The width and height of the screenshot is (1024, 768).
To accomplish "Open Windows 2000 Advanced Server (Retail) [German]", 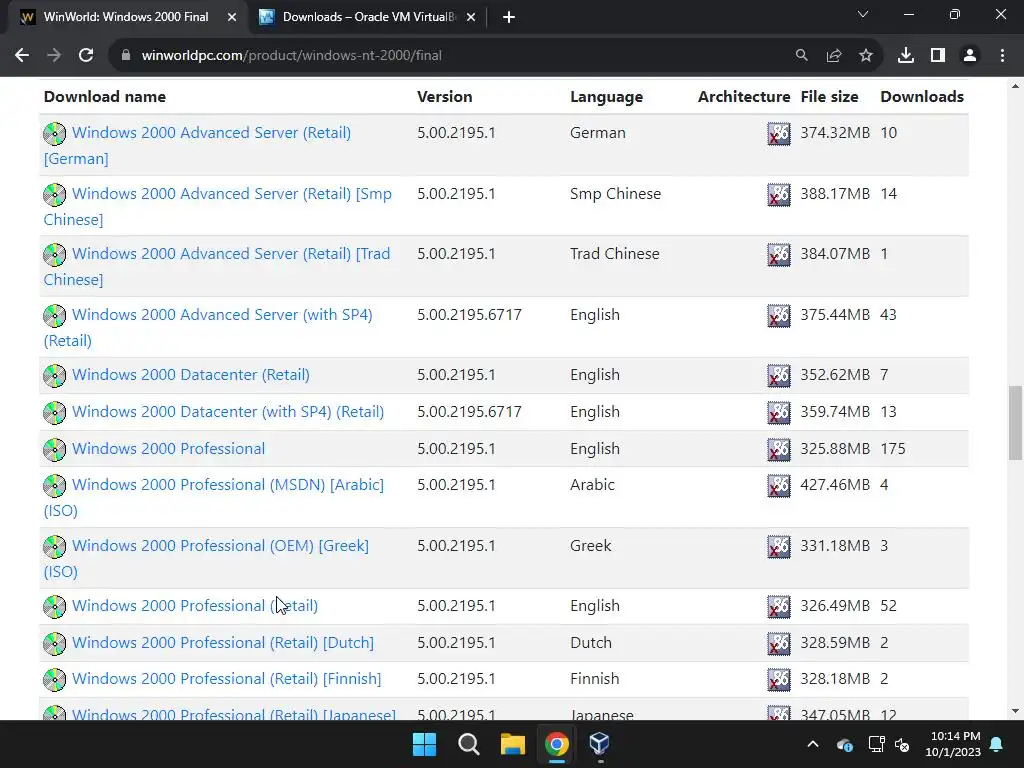I will point(197,146).
